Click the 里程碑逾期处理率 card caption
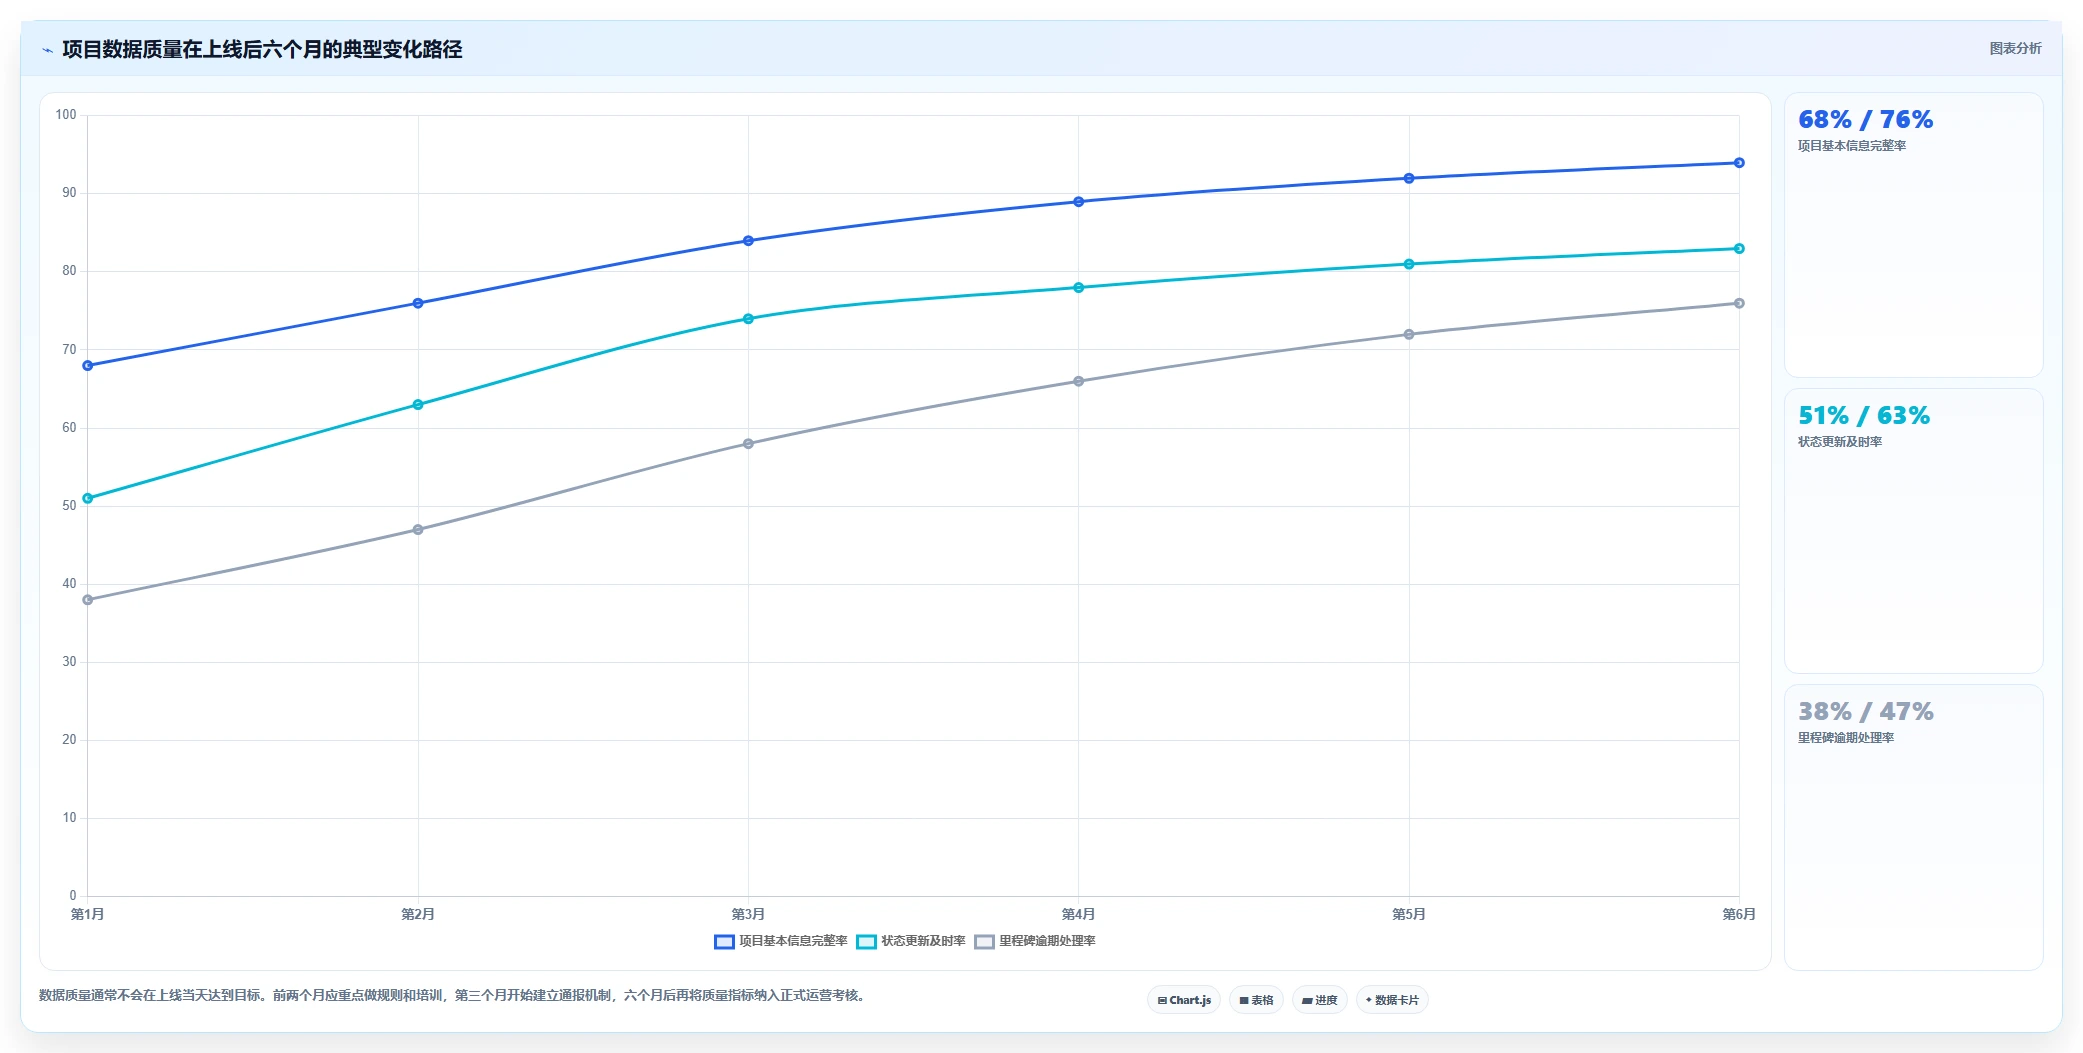Viewport: 2083px width, 1053px height. [x=1846, y=738]
